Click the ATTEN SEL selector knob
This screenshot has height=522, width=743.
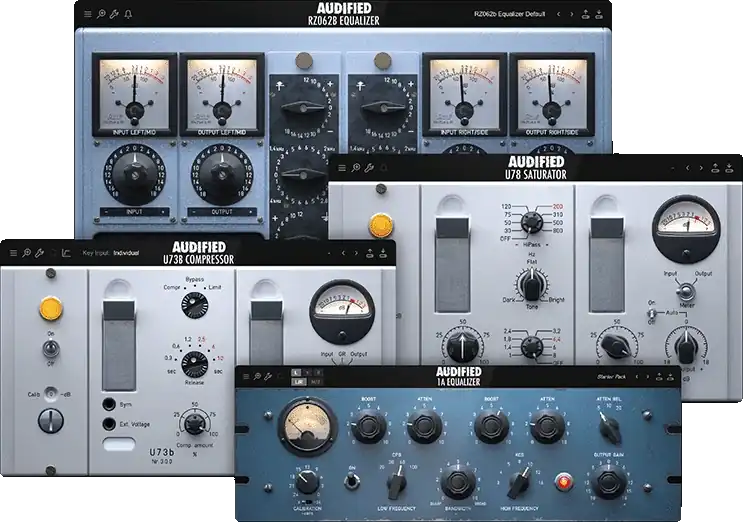pyautogui.click(x=608, y=426)
